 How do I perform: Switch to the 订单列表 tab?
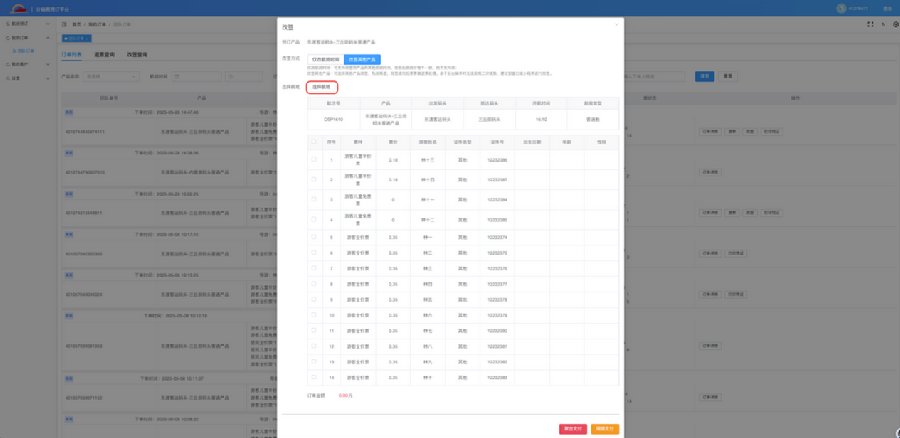pyautogui.click(x=72, y=55)
